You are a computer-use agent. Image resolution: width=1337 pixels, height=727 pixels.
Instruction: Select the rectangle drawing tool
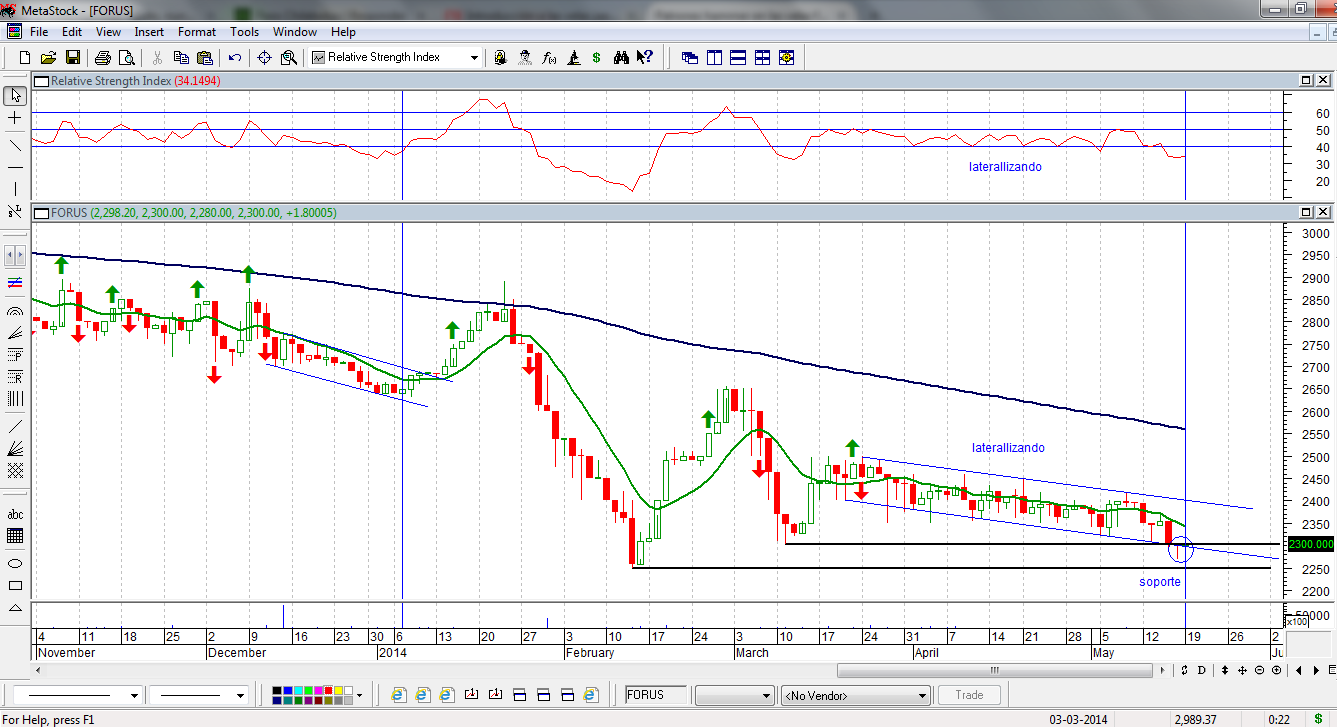[15, 586]
